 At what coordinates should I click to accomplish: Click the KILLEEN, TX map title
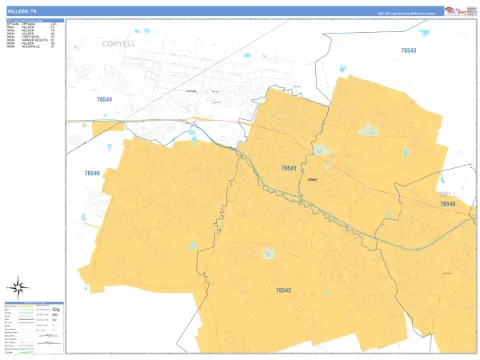[22, 11]
